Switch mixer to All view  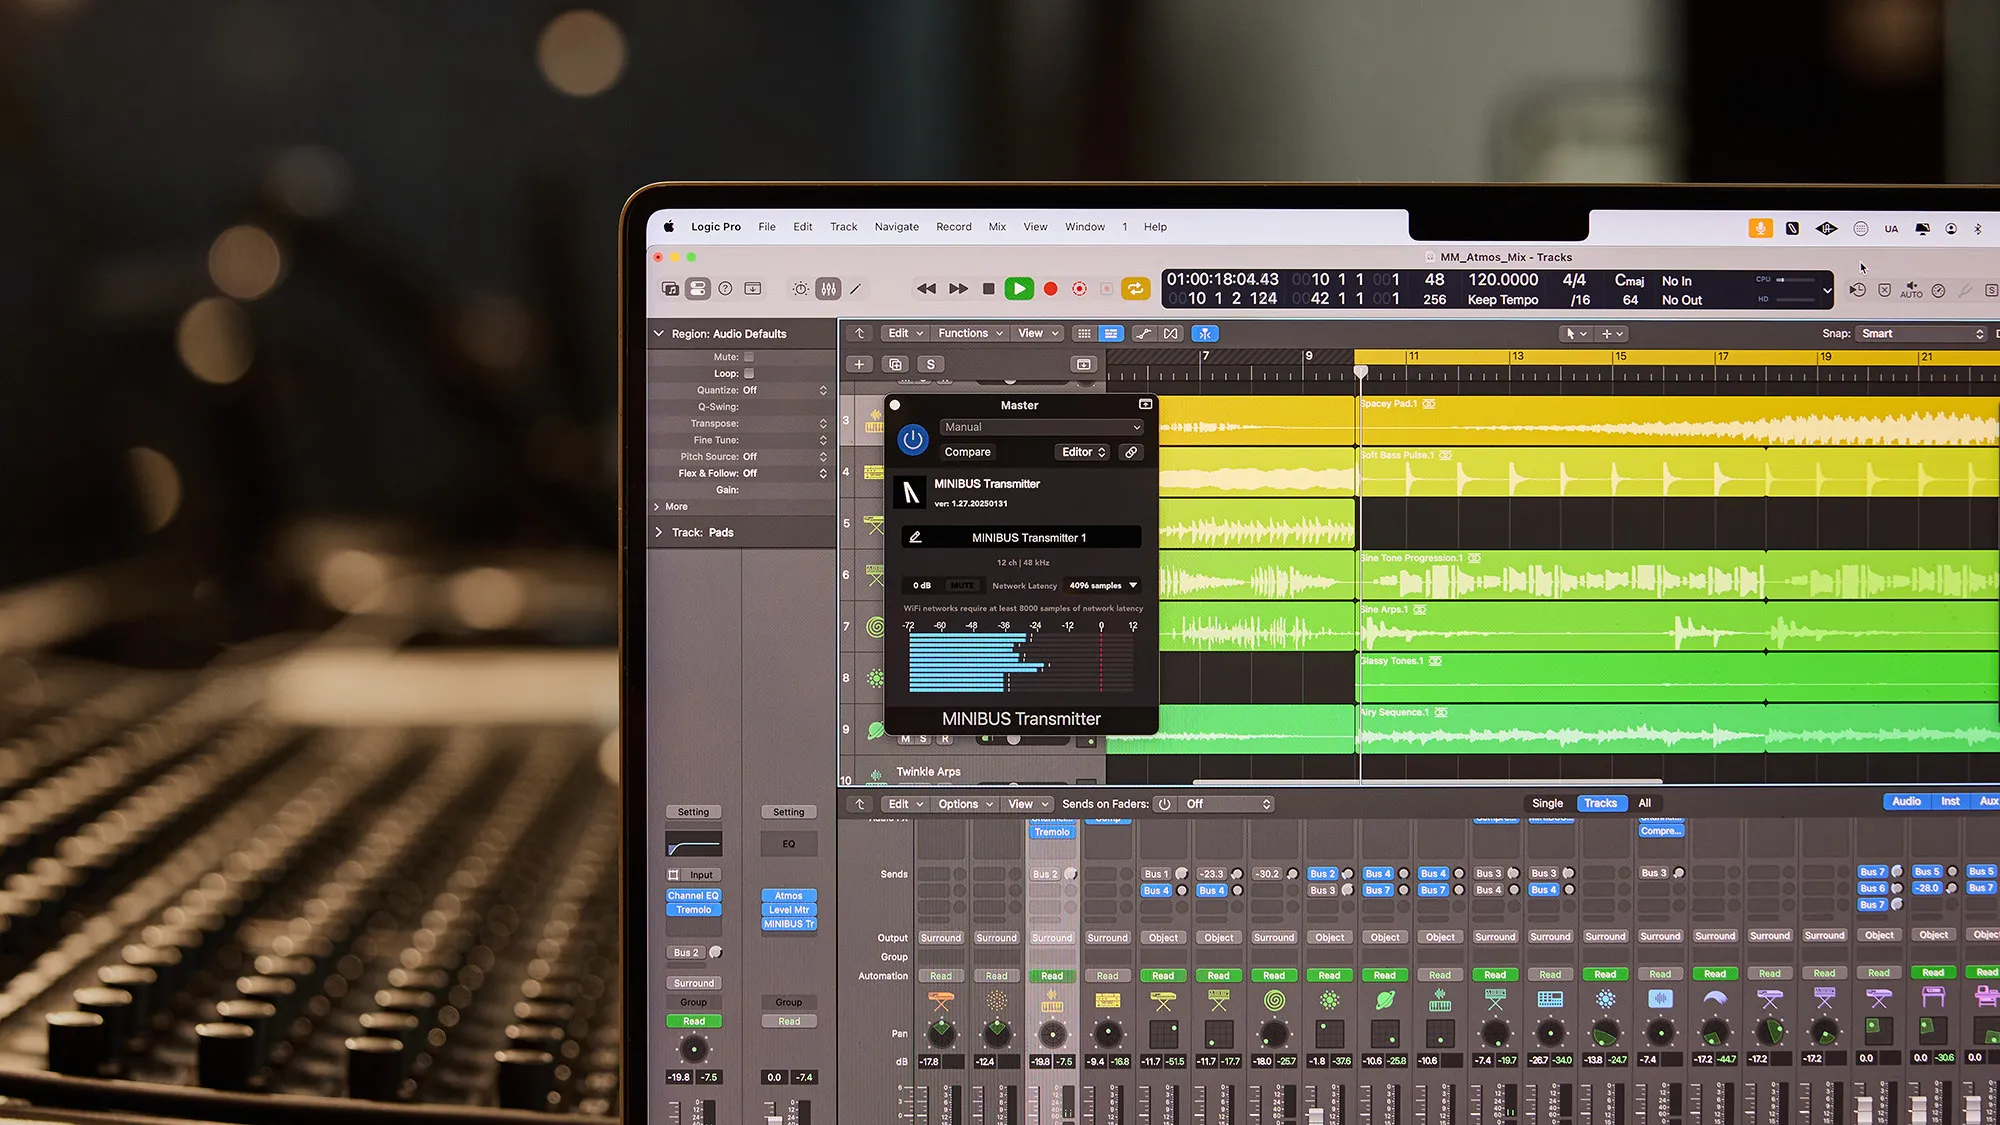pyautogui.click(x=1644, y=803)
